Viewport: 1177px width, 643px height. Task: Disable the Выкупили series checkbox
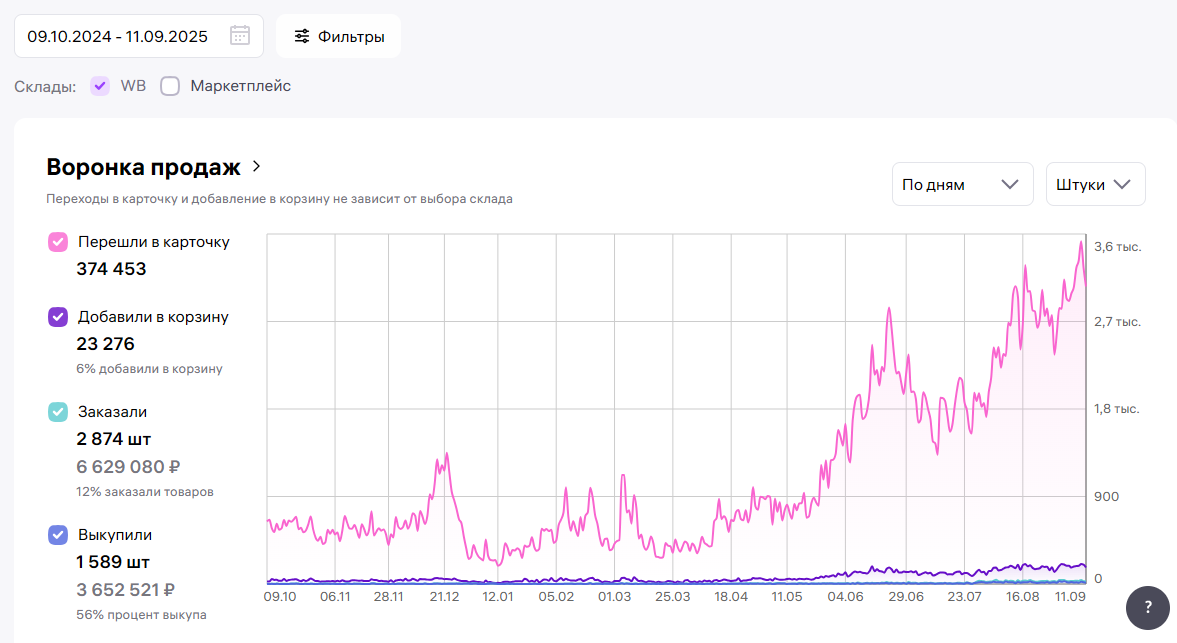[x=58, y=535]
